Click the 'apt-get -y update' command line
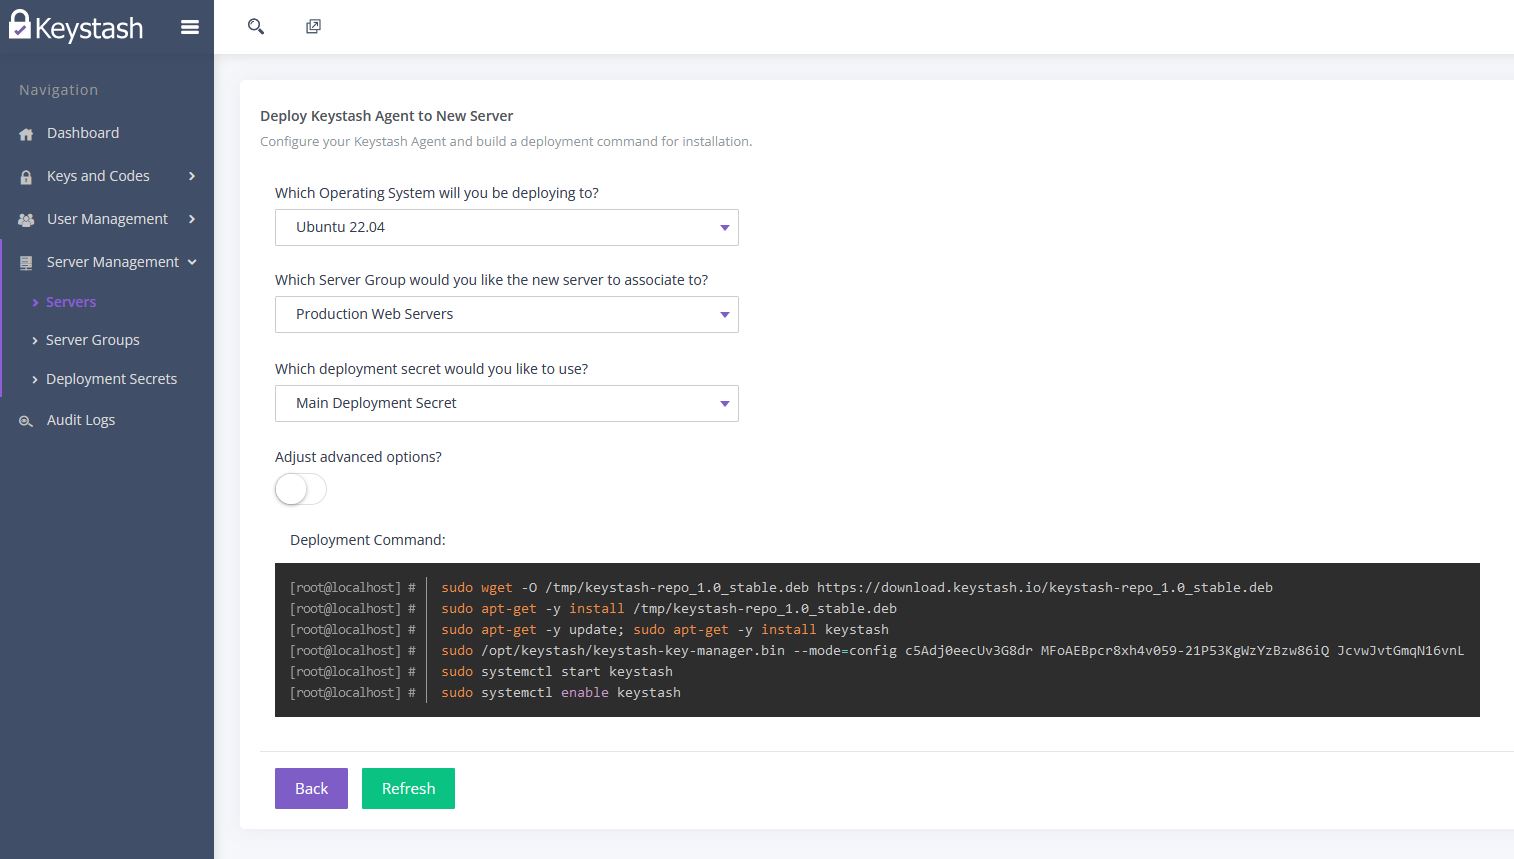This screenshot has height=859, width=1514. coord(665,629)
